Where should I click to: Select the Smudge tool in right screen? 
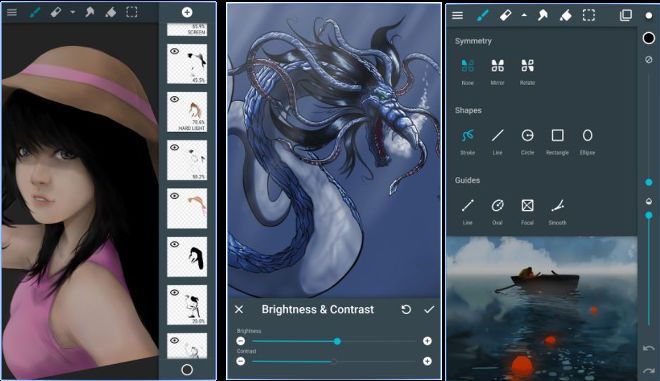click(543, 16)
